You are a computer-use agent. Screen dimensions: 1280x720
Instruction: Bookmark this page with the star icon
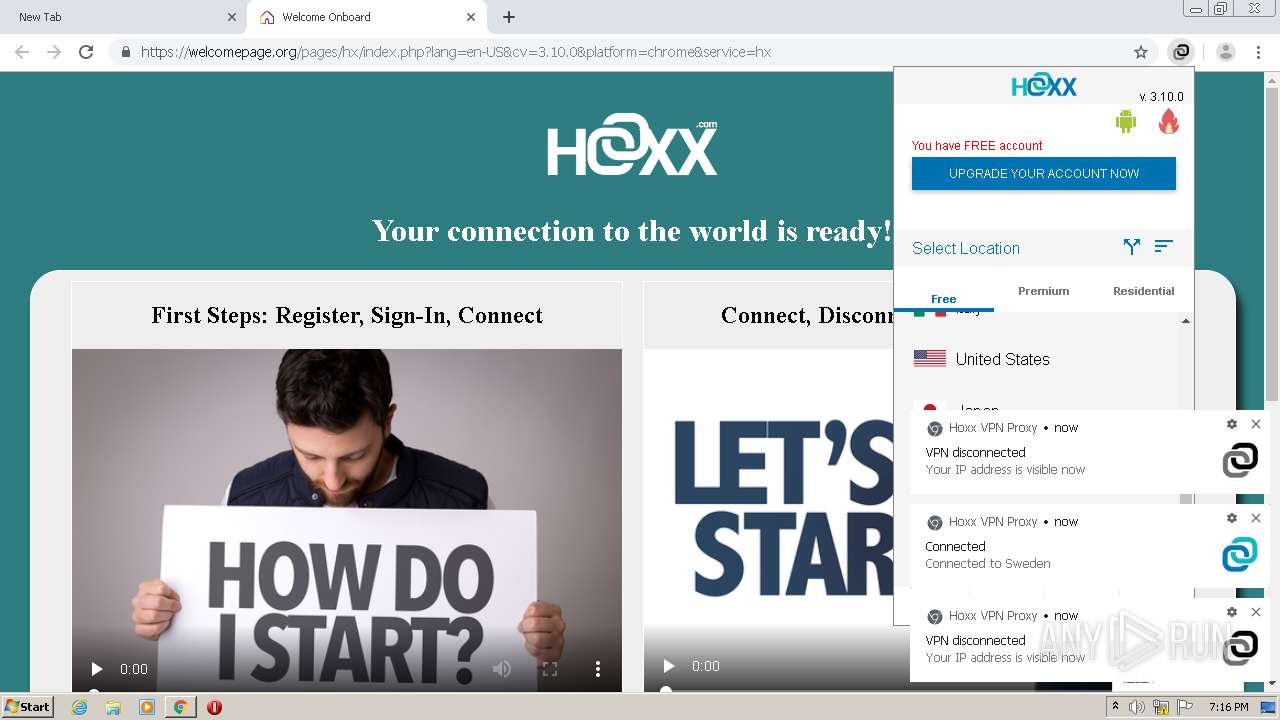(x=1141, y=52)
